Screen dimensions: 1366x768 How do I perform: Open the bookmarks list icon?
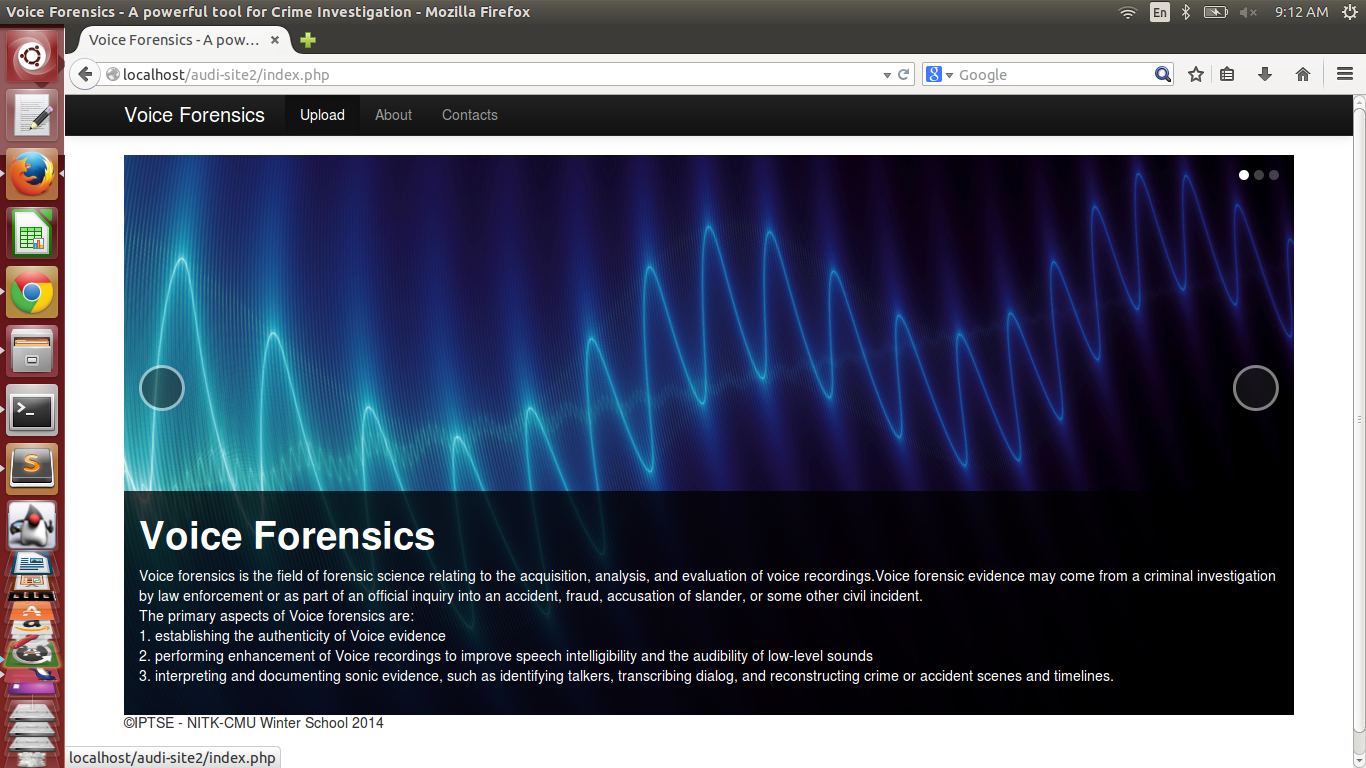1227,75
